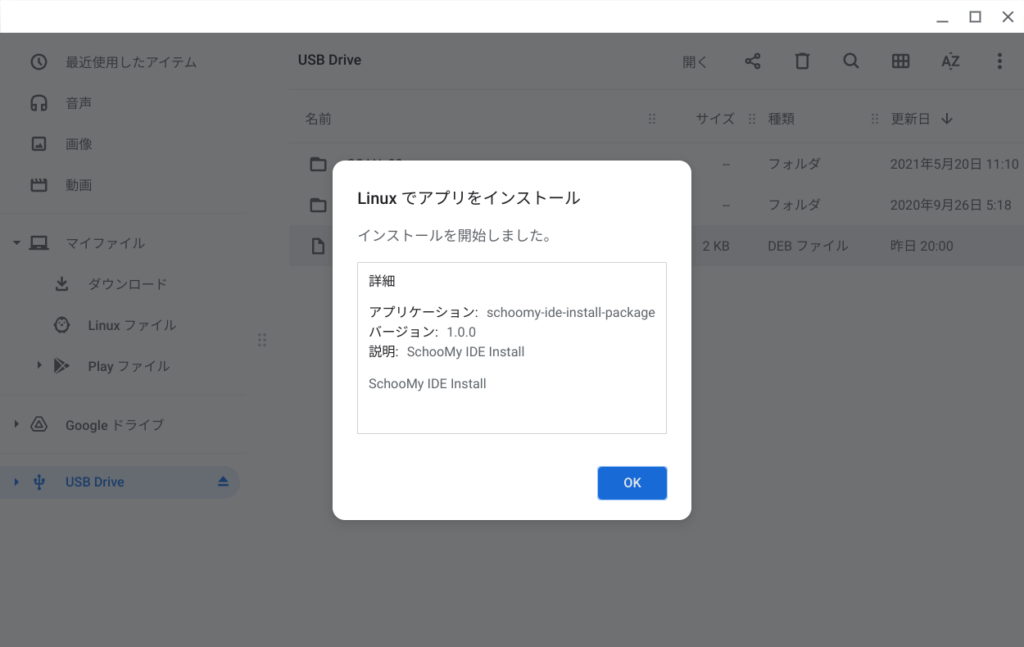Select the DEB file row icon
Screen dimensions: 1024x647
318,246
